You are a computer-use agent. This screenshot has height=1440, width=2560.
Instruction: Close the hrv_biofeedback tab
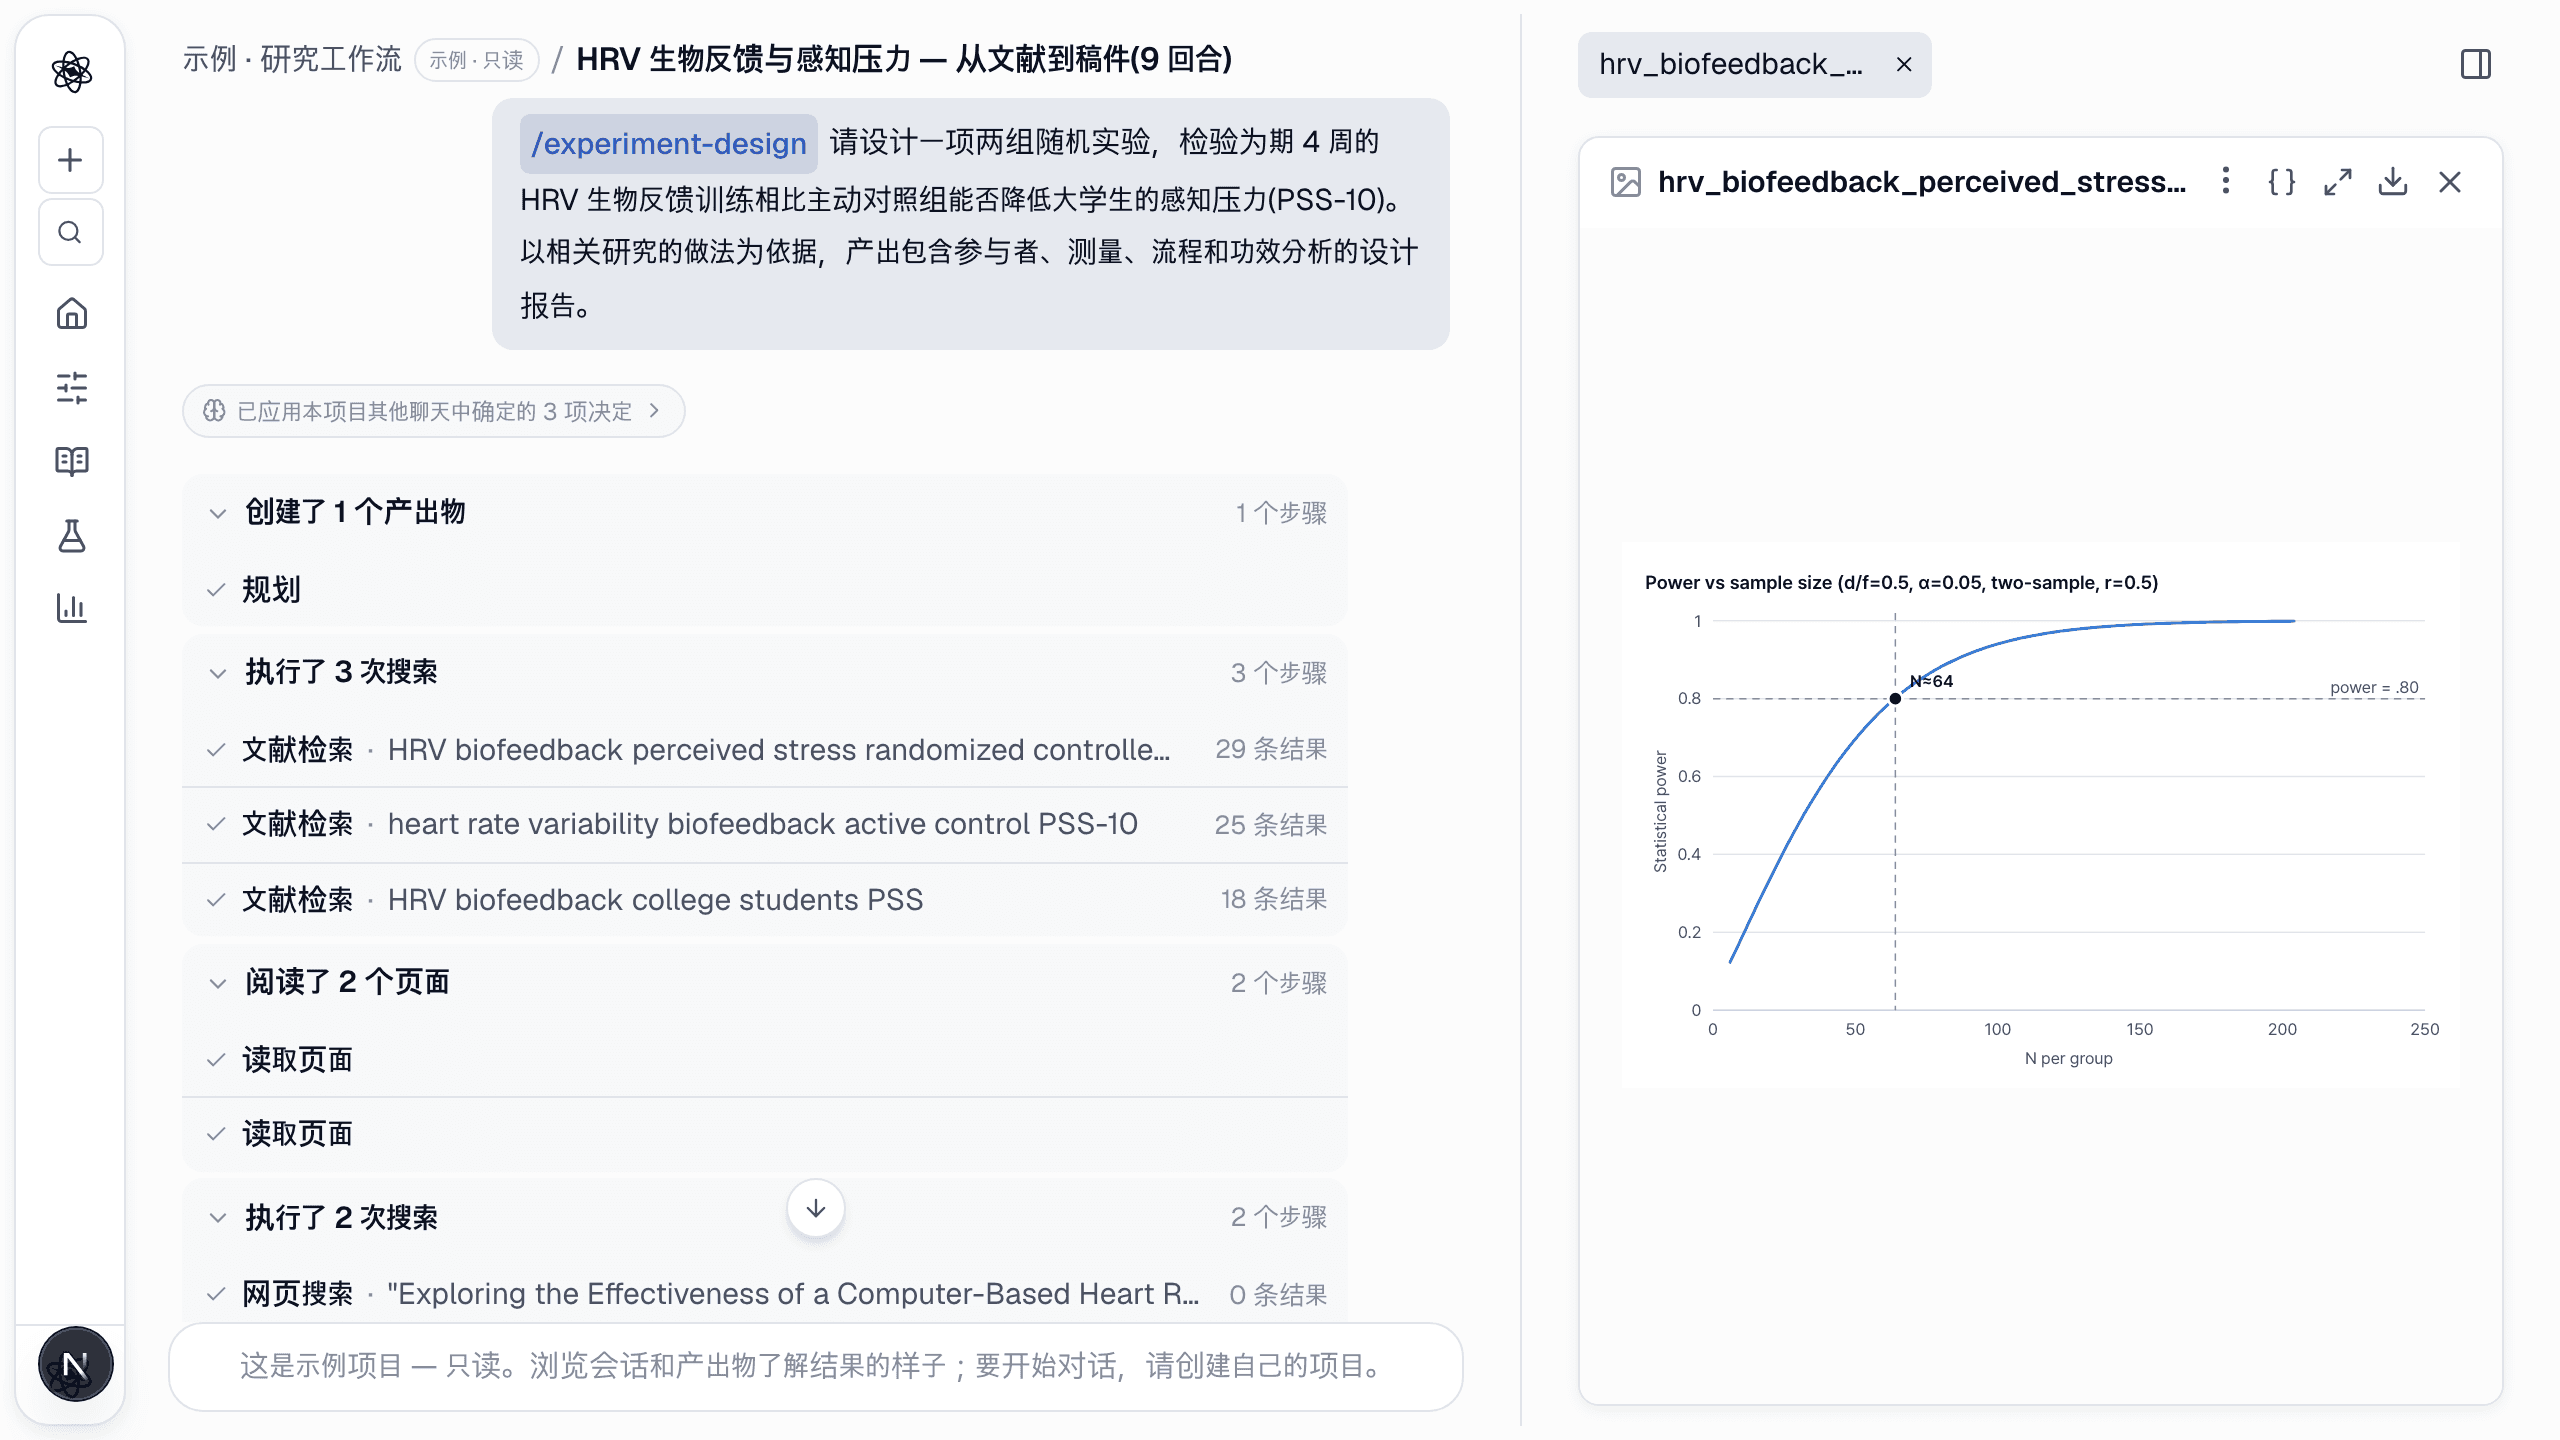[1904, 65]
